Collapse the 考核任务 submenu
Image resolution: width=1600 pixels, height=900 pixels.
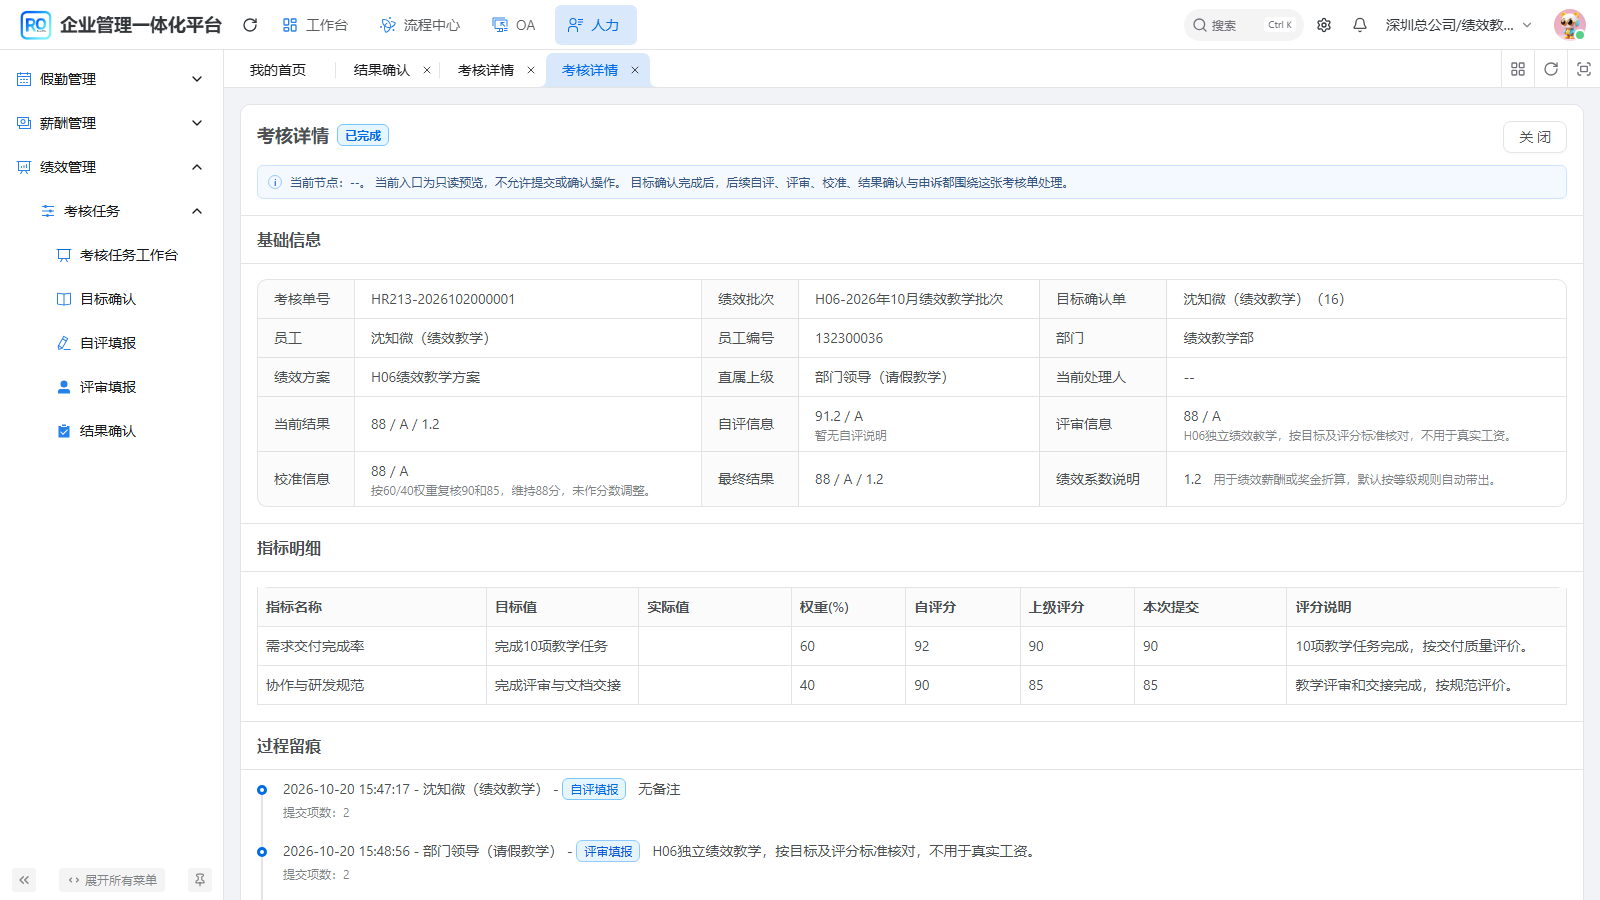click(x=111, y=211)
